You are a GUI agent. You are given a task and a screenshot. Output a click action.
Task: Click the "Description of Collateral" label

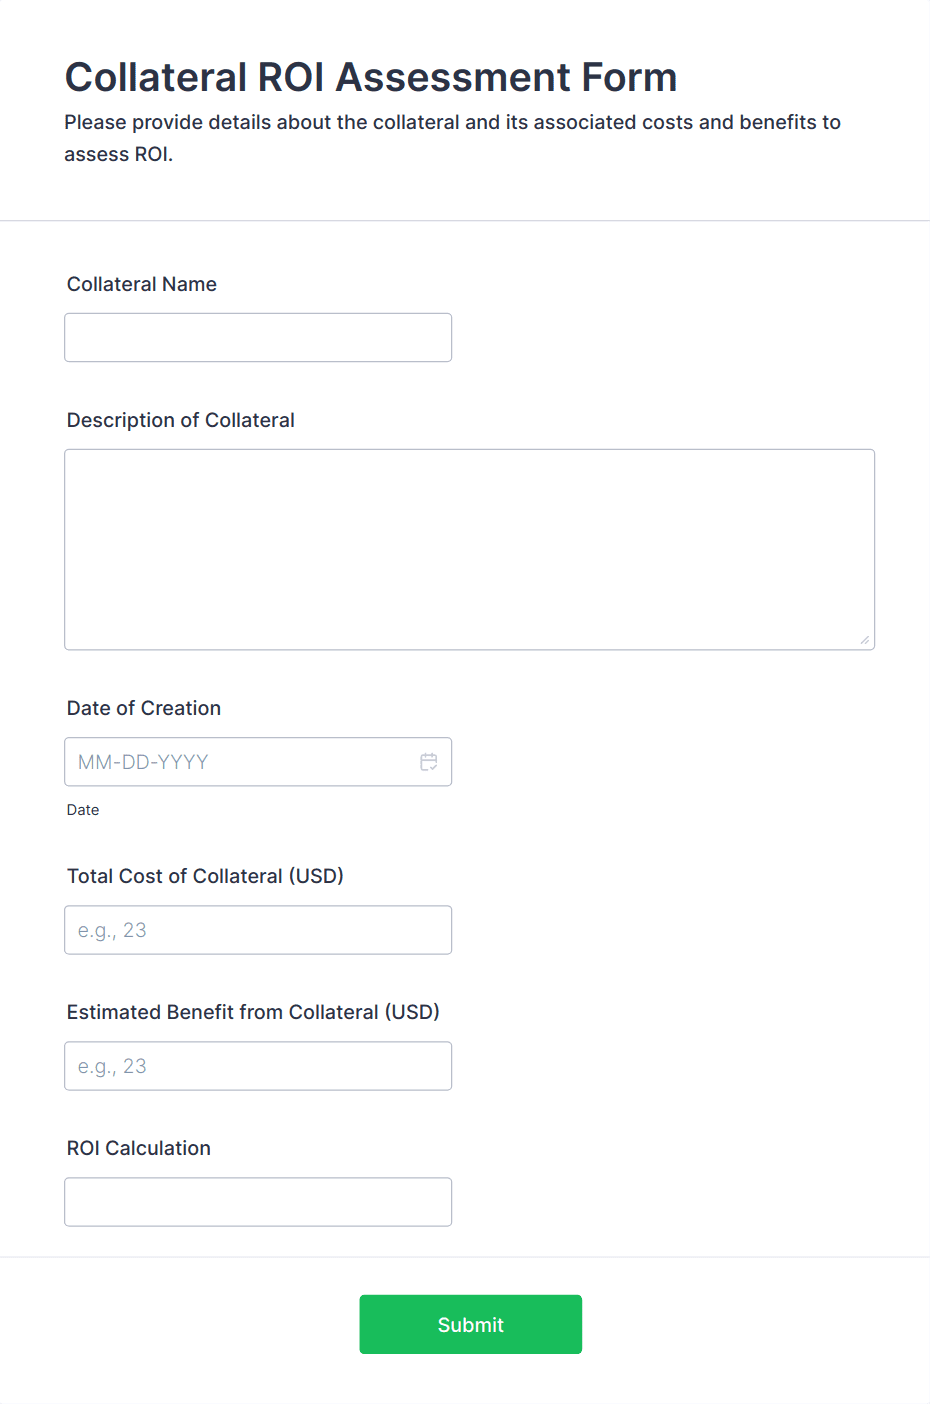click(x=181, y=420)
